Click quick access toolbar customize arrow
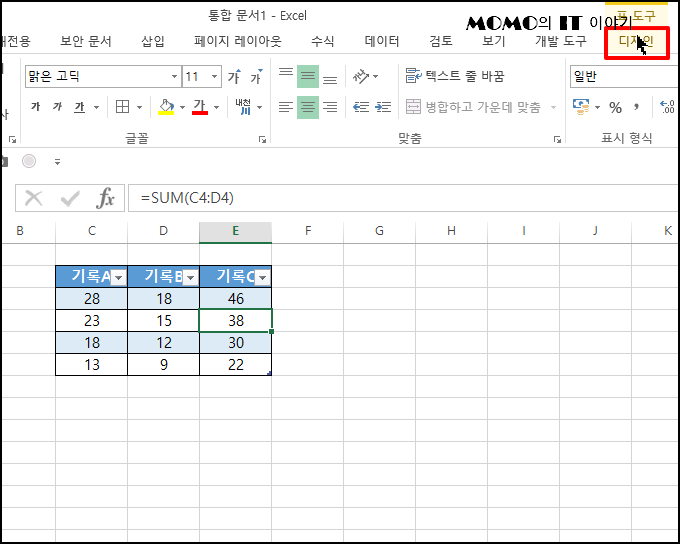Viewport: 680px width, 544px height. (x=57, y=162)
